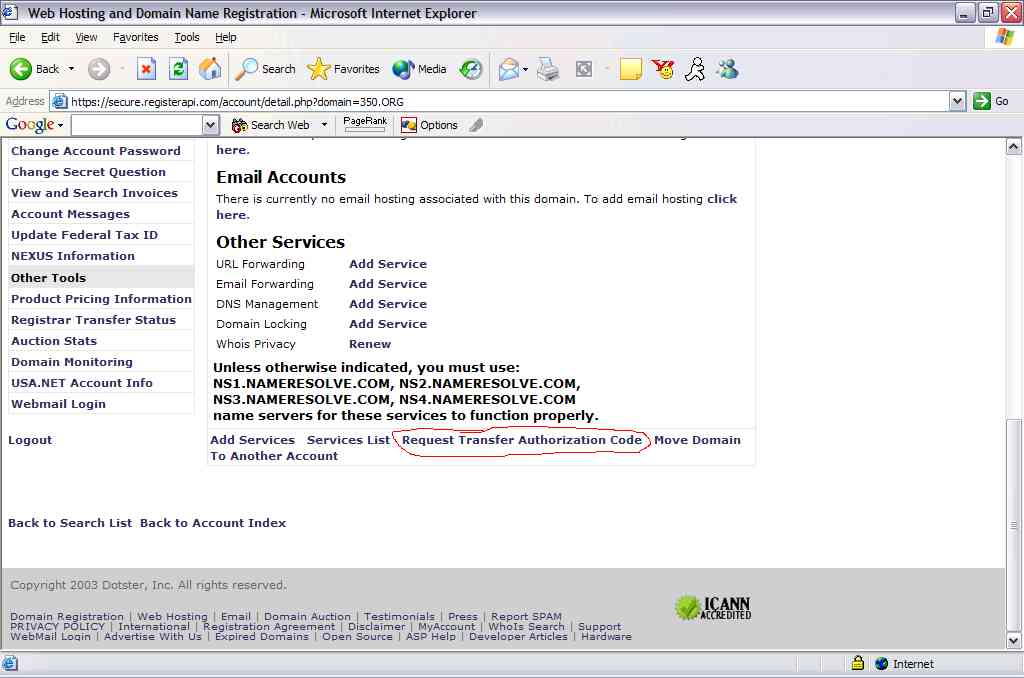Screen dimensions: 1024x678
Task: Open Google search box dropdown
Action: click(x=210, y=125)
